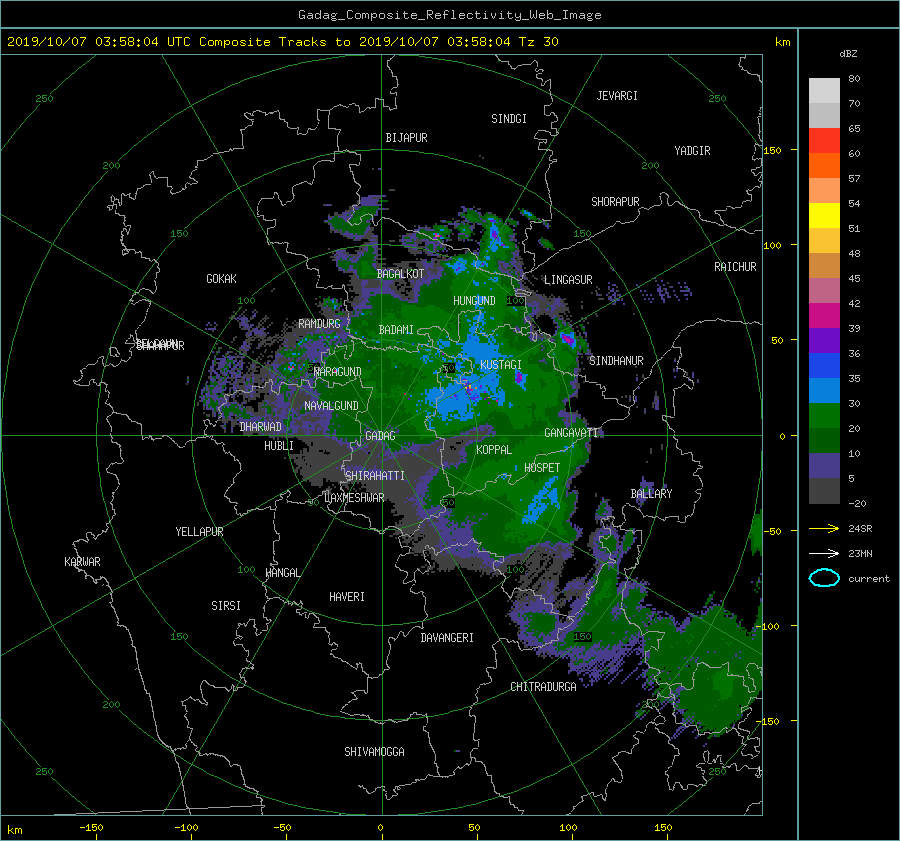This screenshot has height=841, width=900.
Task: Click the Gadag_Composite_Reflectivity_Web_Image title
Action: [449, 15]
